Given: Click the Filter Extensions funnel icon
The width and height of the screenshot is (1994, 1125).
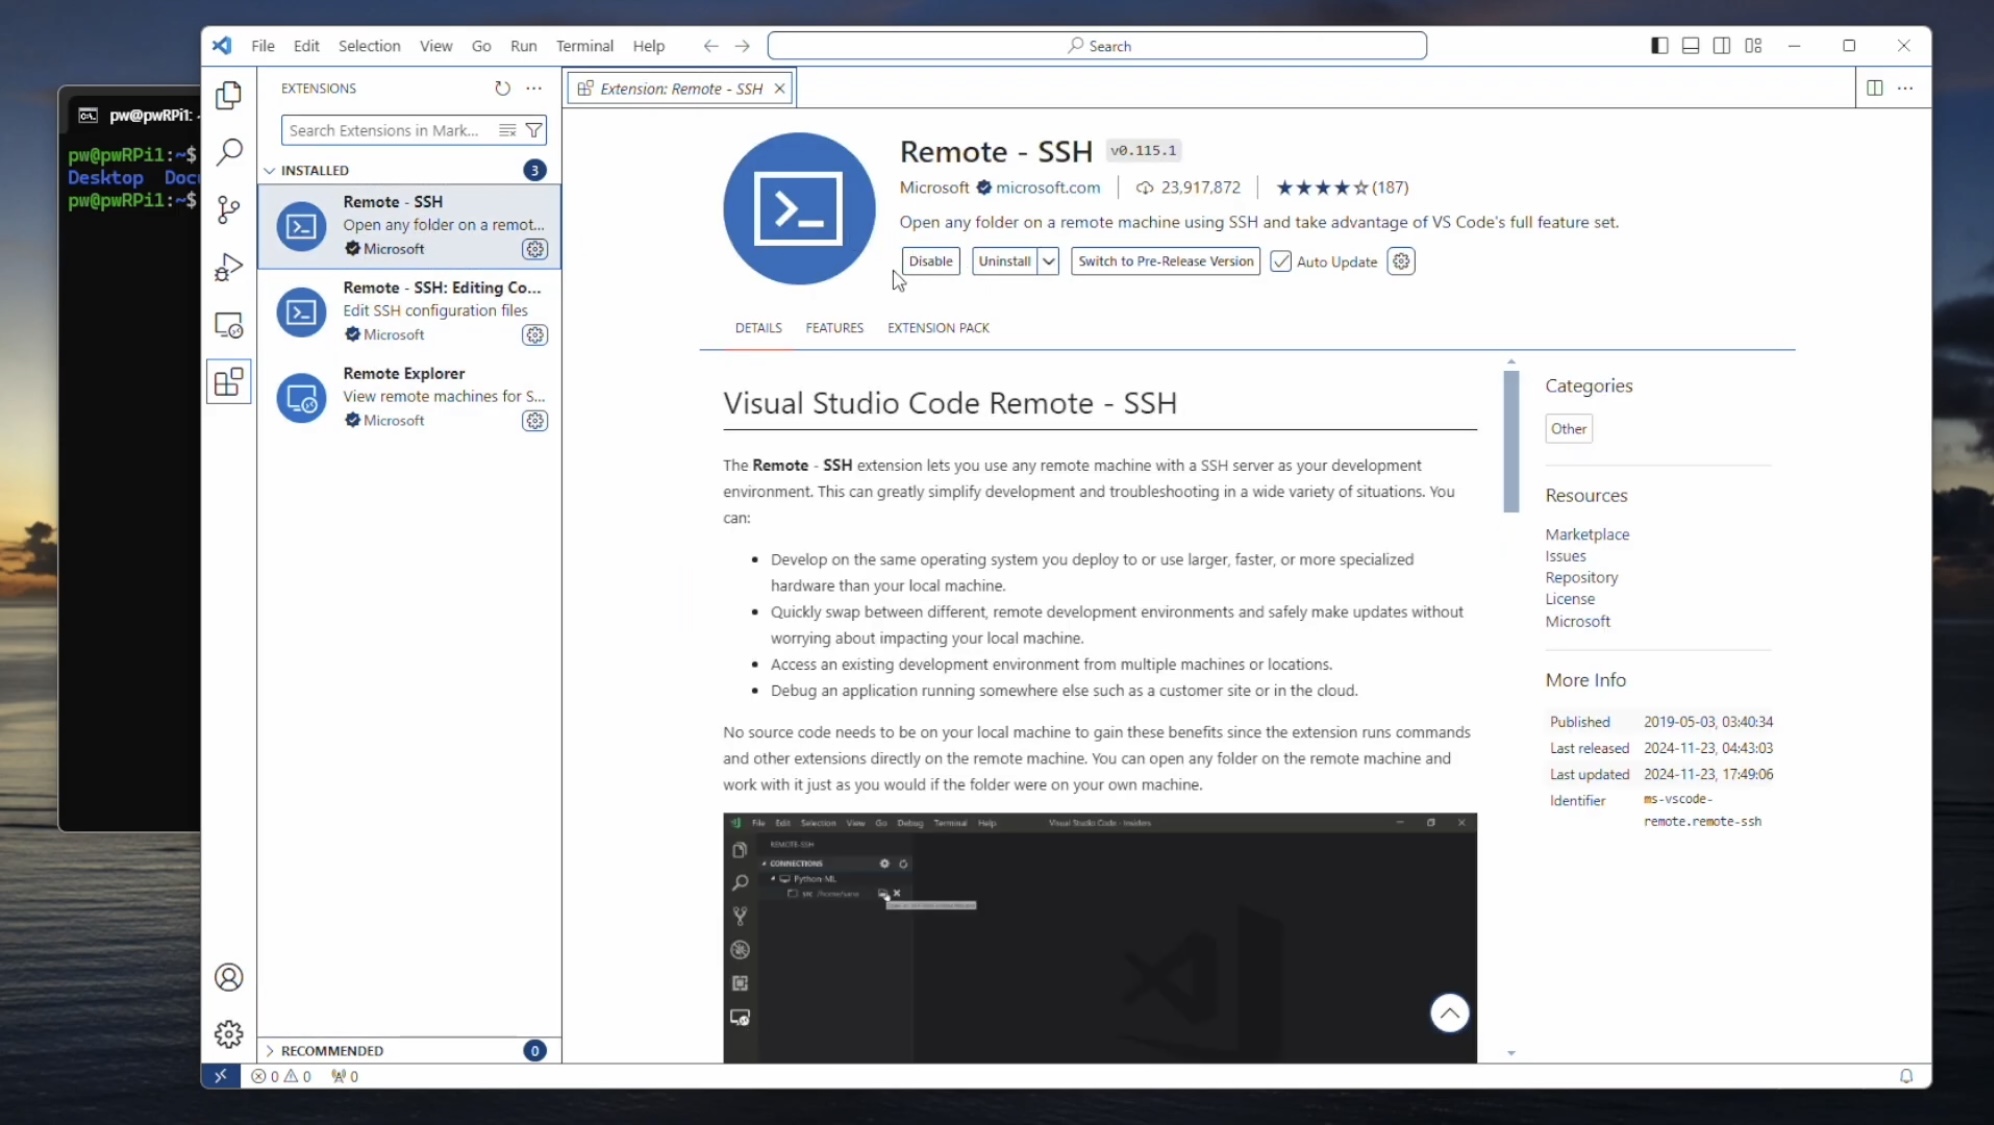Looking at the screenshot, I should click(534, 130).
